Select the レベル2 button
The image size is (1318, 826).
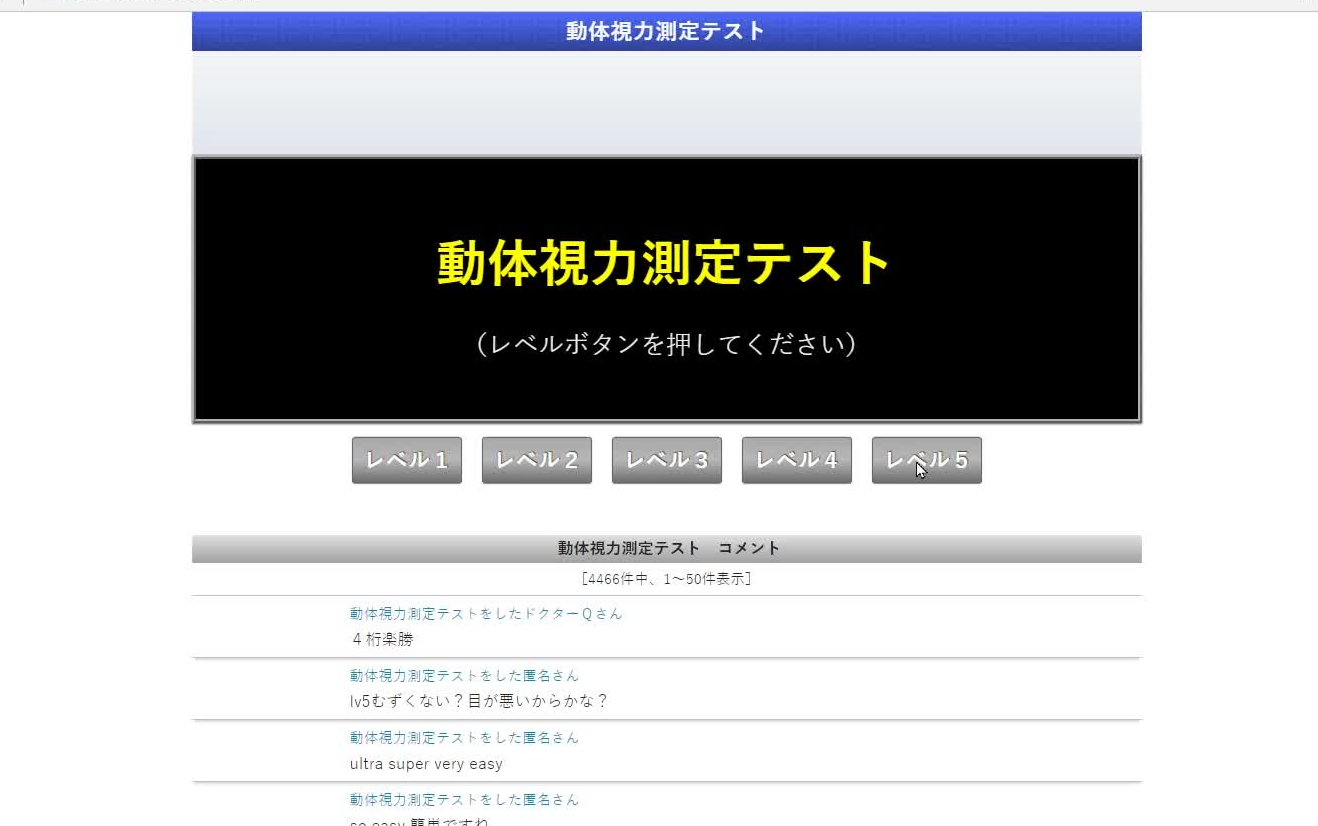pyautogui.click(x=537, y=460)
